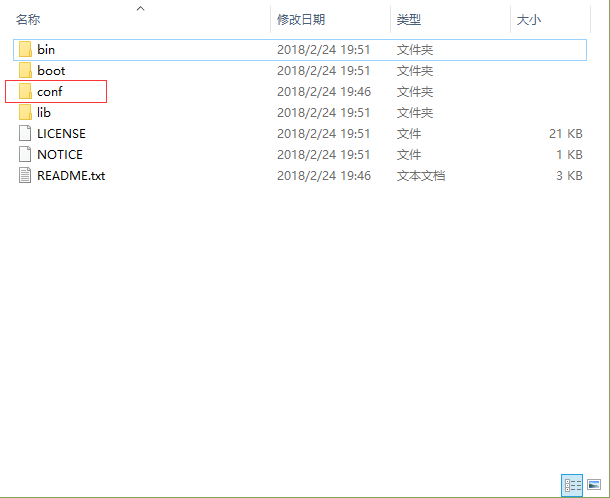Click the boot row modified date
This screenshot has width=610, height=498.
(323, 70)
